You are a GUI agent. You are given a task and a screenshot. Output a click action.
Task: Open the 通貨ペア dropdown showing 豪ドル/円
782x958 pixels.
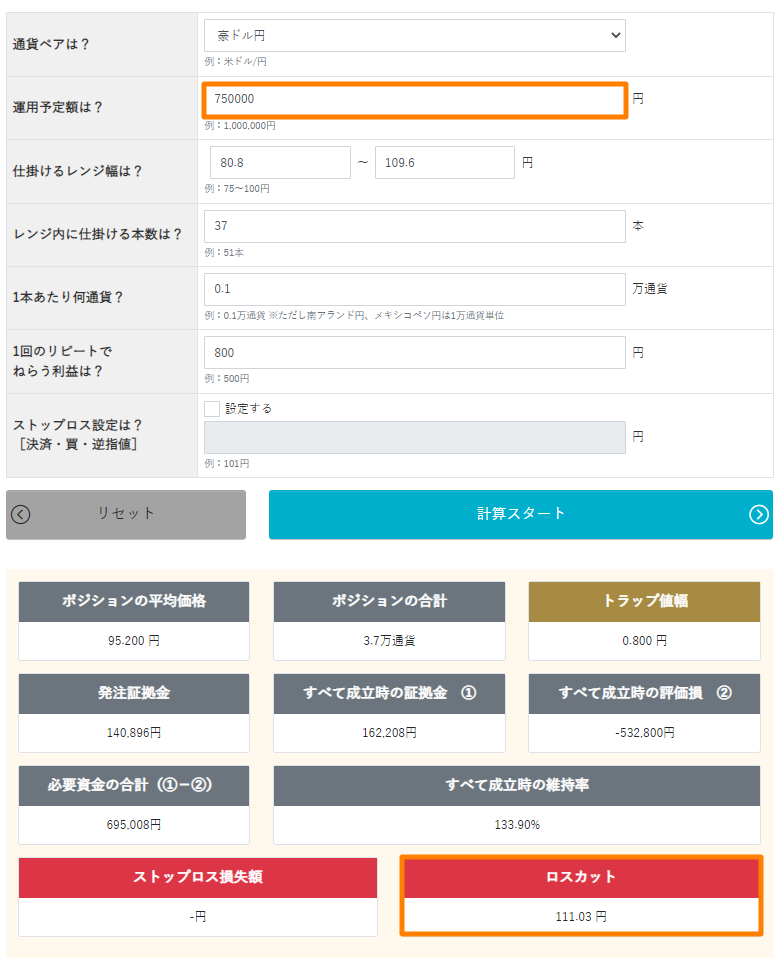414,35
